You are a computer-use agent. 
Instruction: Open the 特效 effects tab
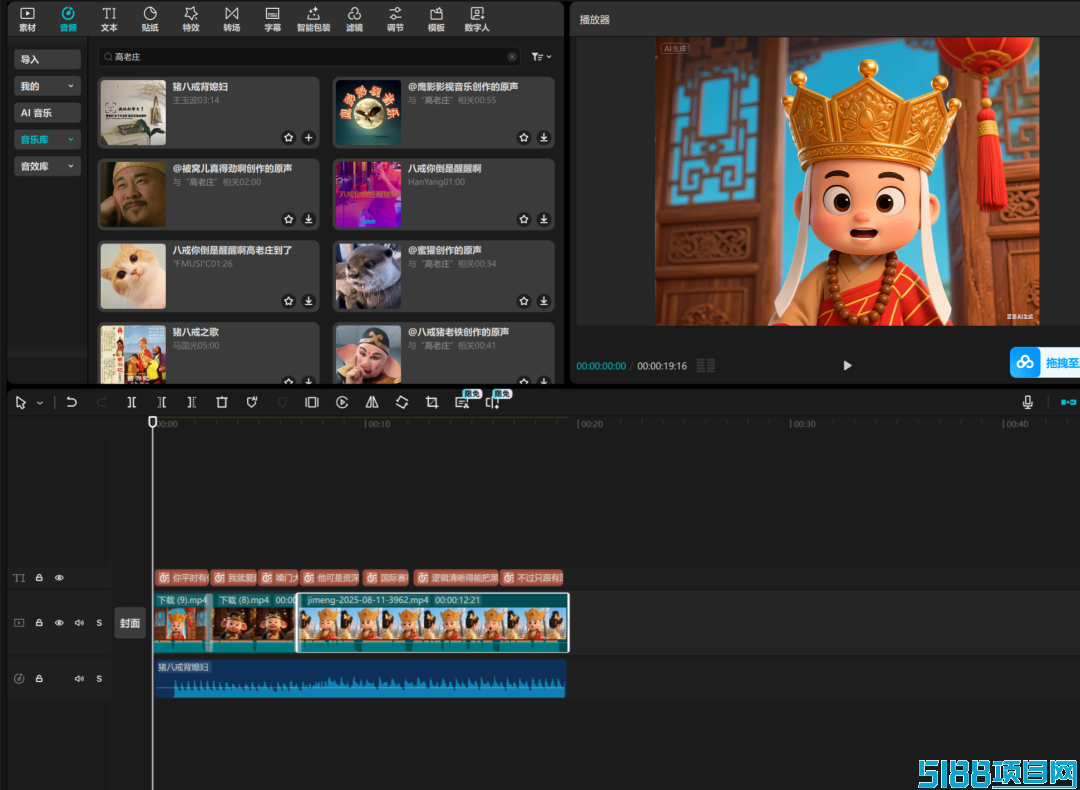click(191, 19)
